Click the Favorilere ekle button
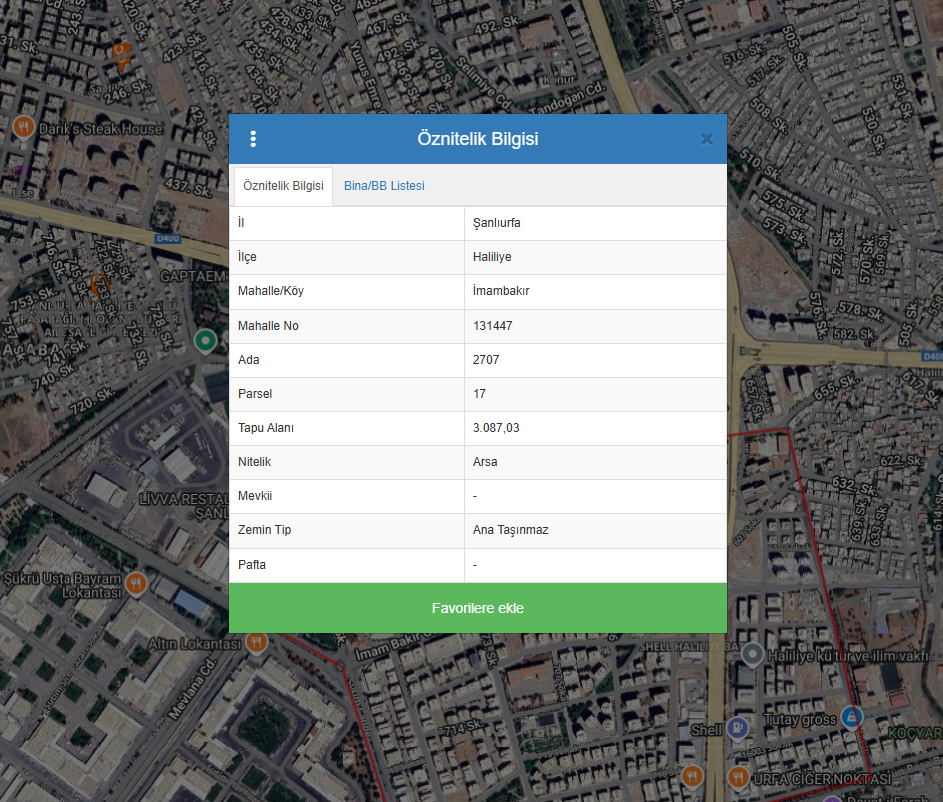The image size is (943, 802). [477, 608]
